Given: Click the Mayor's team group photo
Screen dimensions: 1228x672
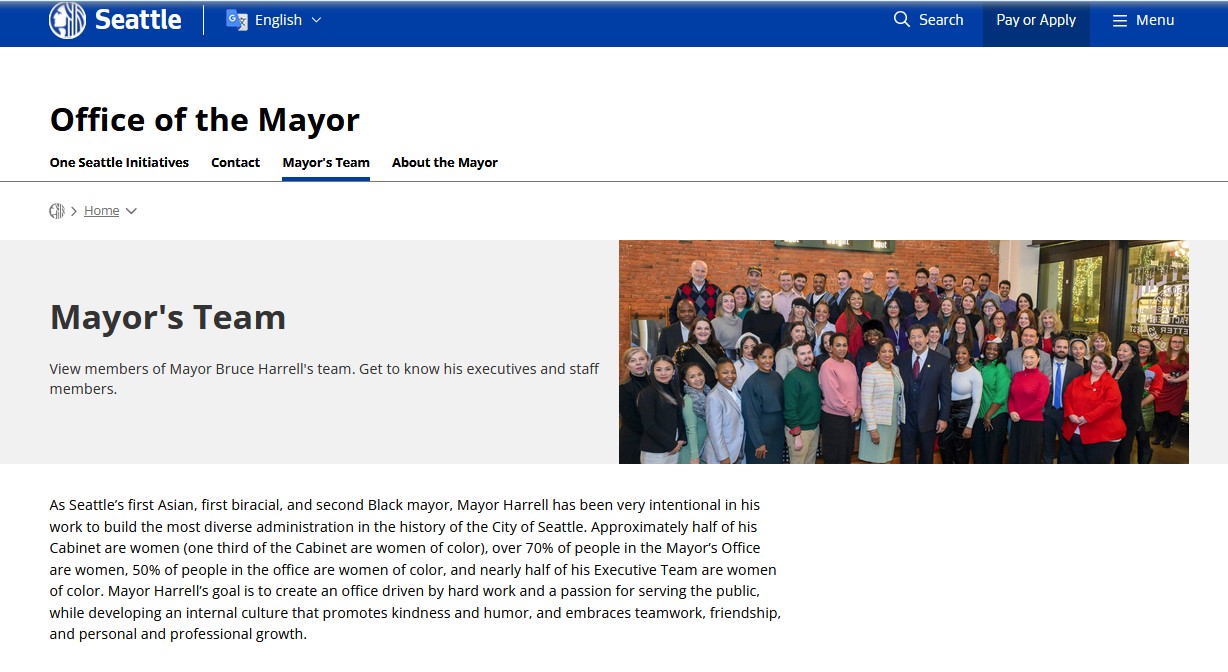Looking at the screenshot, I should (903, 351).
